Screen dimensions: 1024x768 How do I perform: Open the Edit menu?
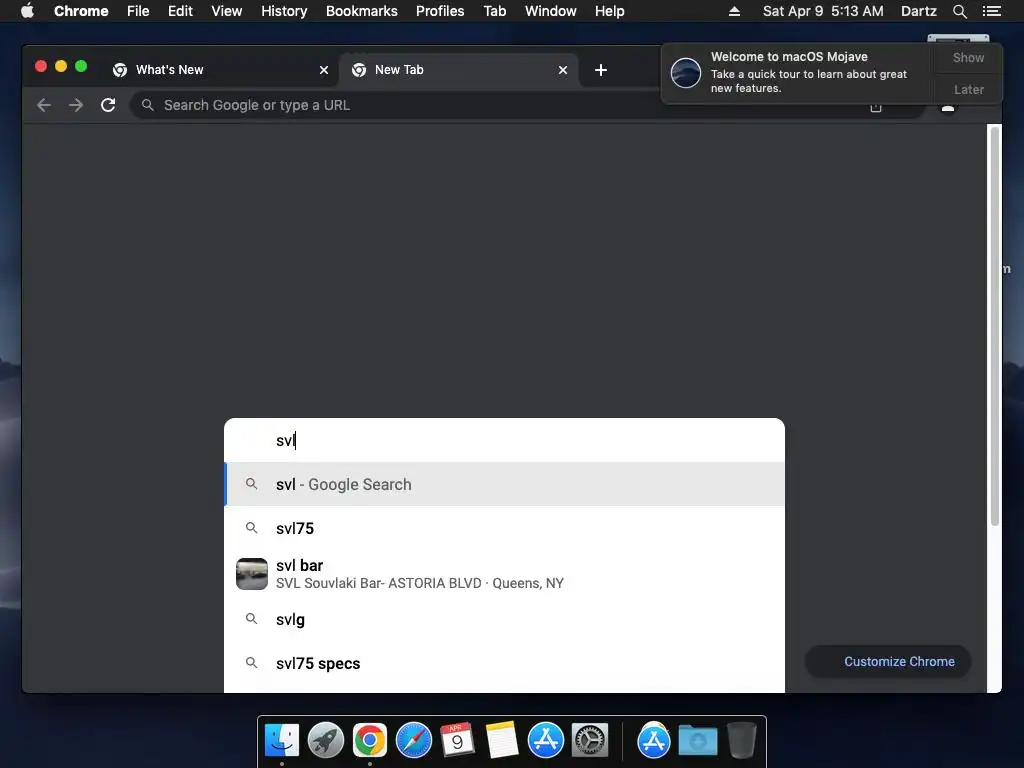point(180,11)
